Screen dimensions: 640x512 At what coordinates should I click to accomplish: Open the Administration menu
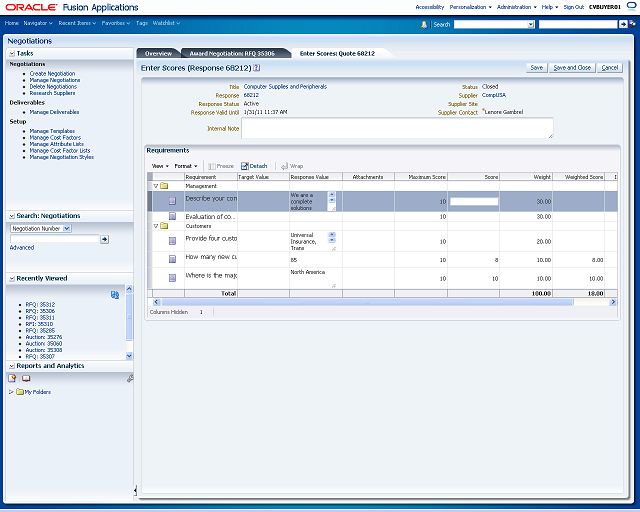tap(517, 7)
